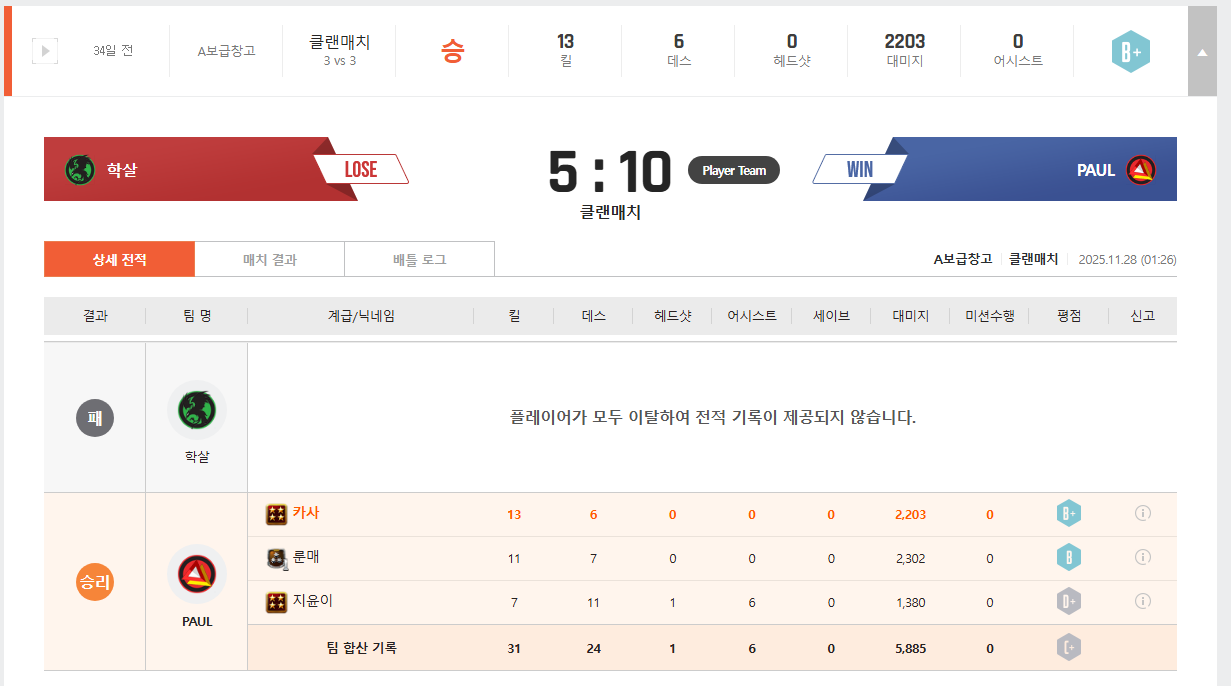The image size is (1231, 686).
Task: Click the D+ grade badge for 지윤이
Action: pos(1069,602)
